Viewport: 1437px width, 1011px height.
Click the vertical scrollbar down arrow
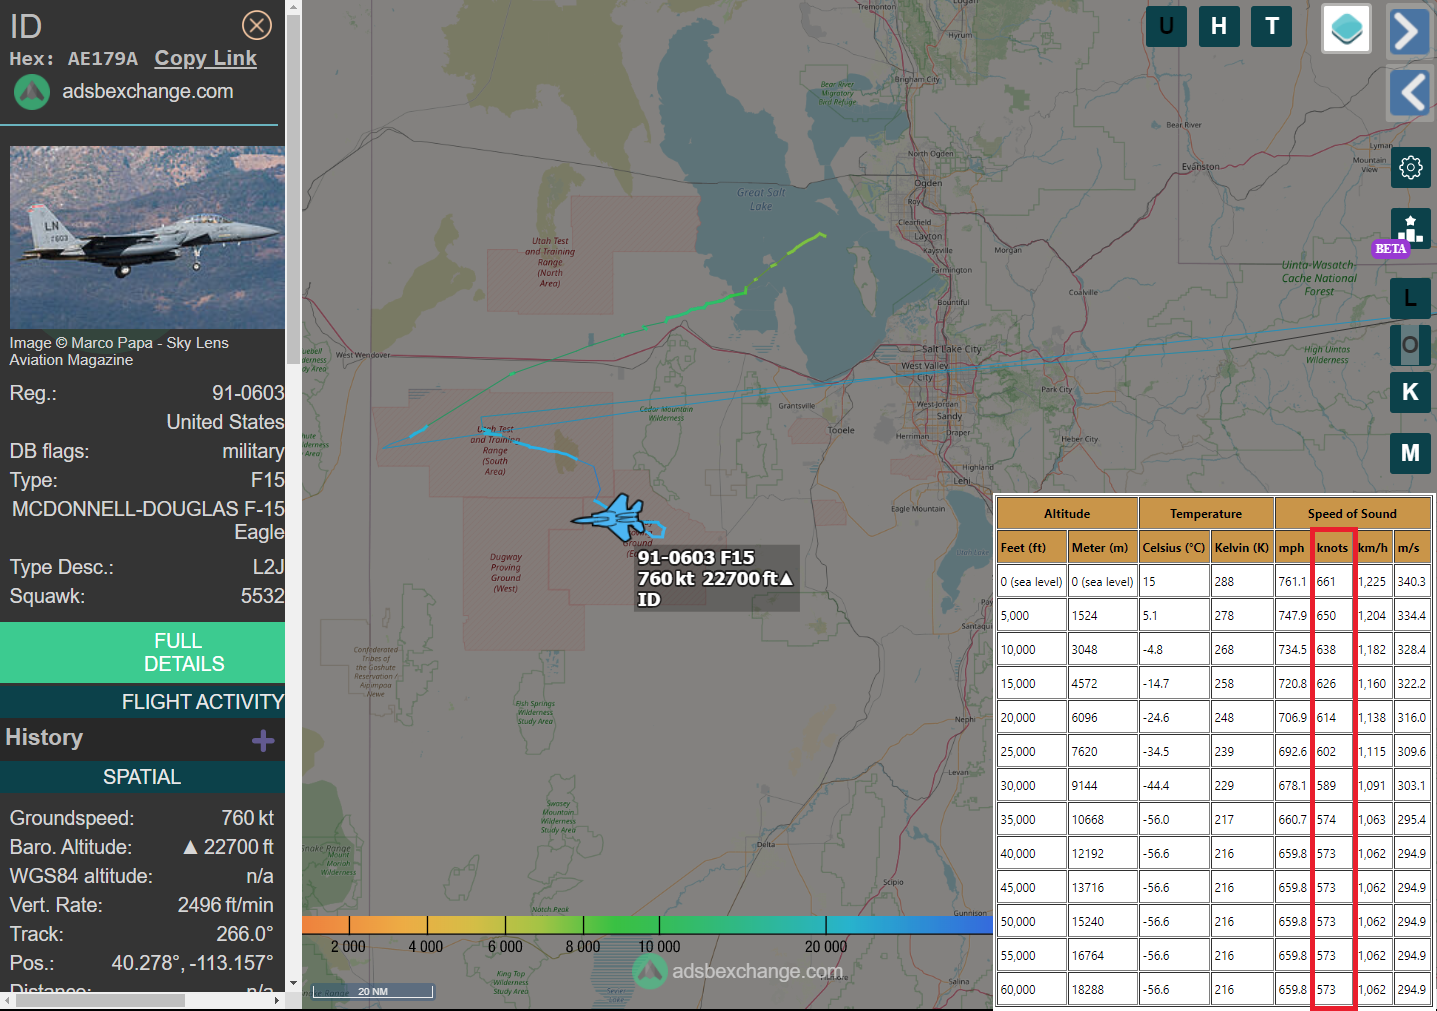click(x=293, y=983)
